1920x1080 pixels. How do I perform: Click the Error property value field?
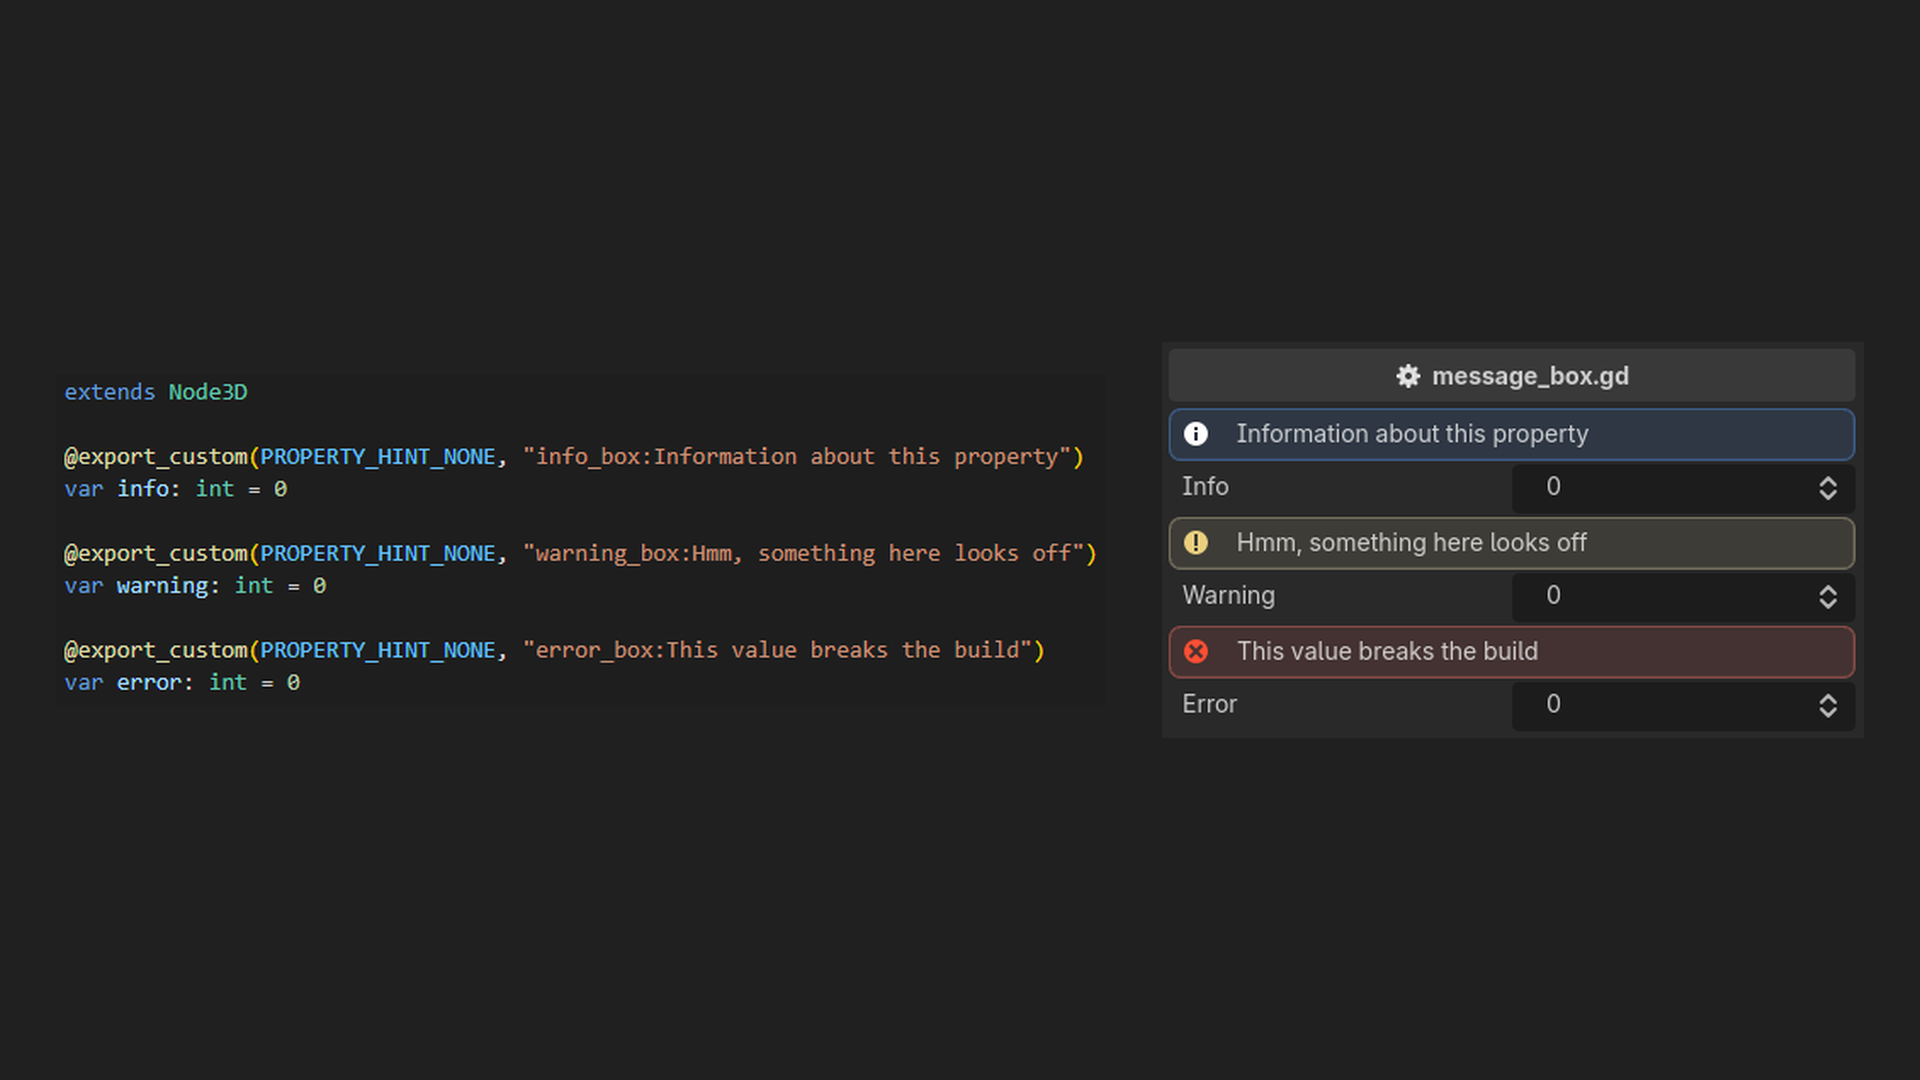tap(1683, 706)
